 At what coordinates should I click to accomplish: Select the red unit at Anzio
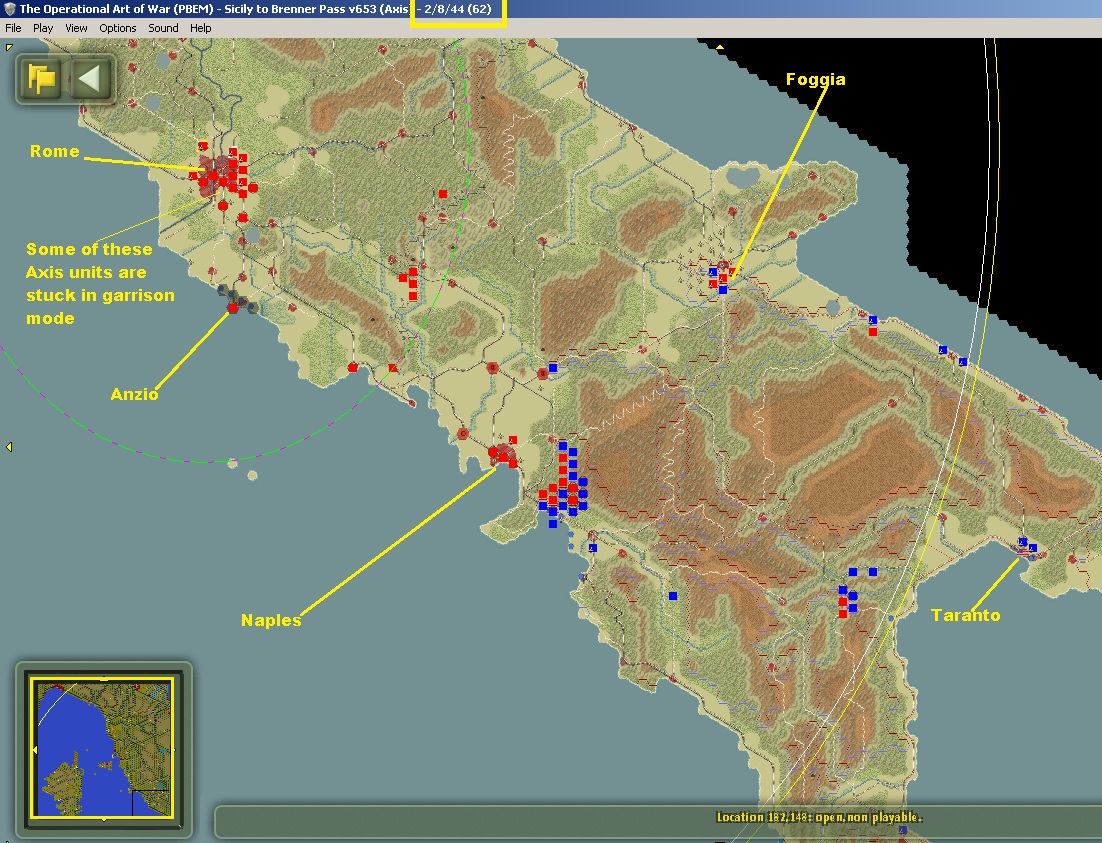coord(233,308)
